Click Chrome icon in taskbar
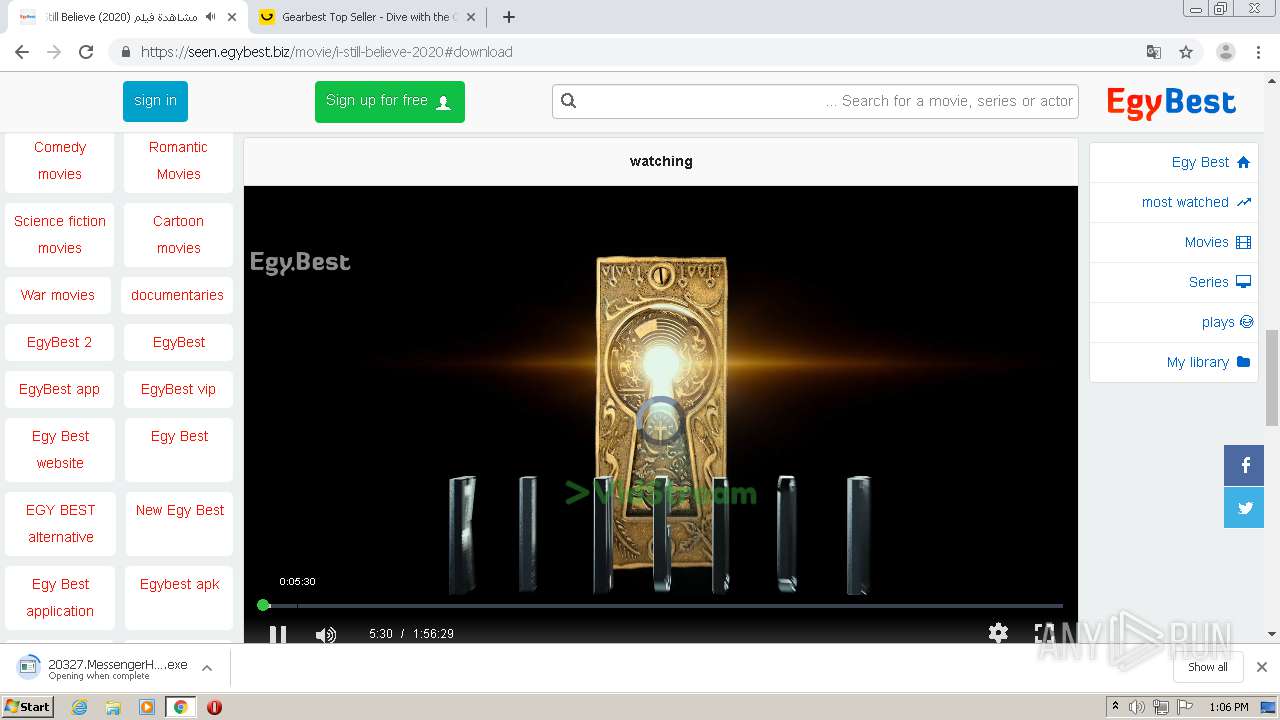The image size is (1280, 720). pyautogui.click(x=180, y=707)
